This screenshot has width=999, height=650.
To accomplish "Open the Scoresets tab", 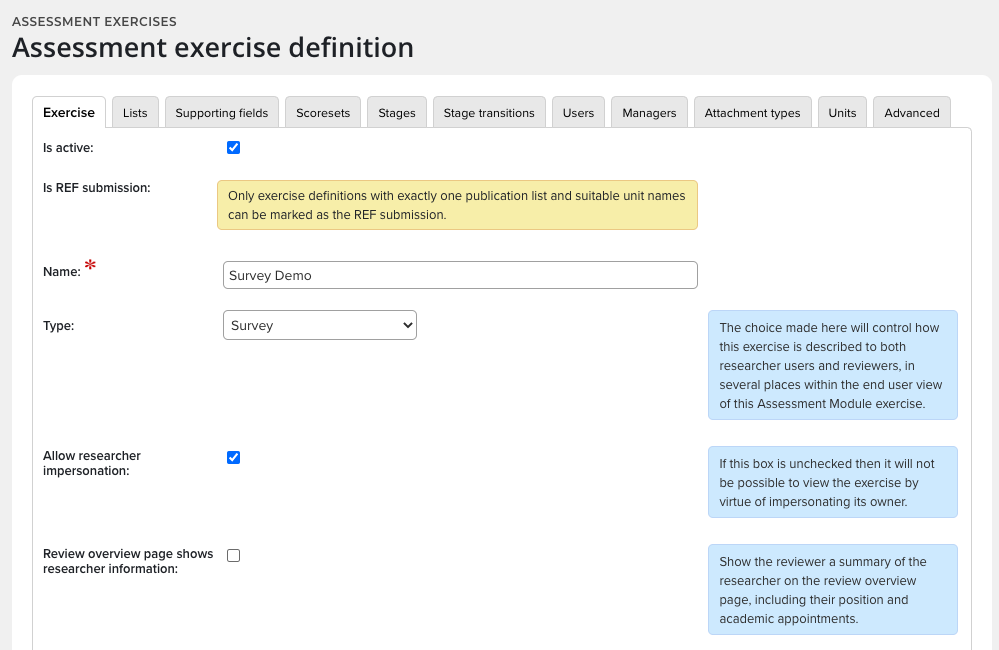I will [323, 113].
